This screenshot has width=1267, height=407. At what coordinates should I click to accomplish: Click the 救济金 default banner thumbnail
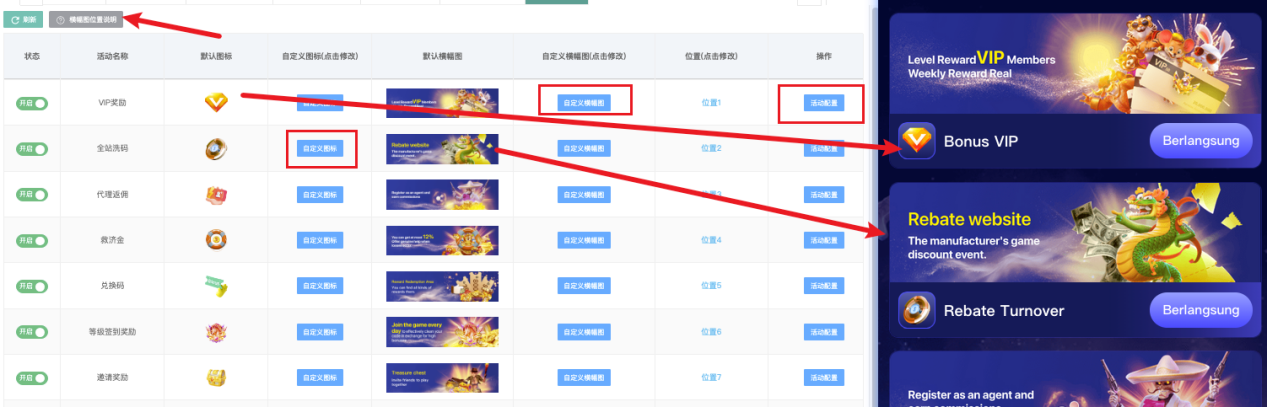pyautogui.click(x=442, y=240)
